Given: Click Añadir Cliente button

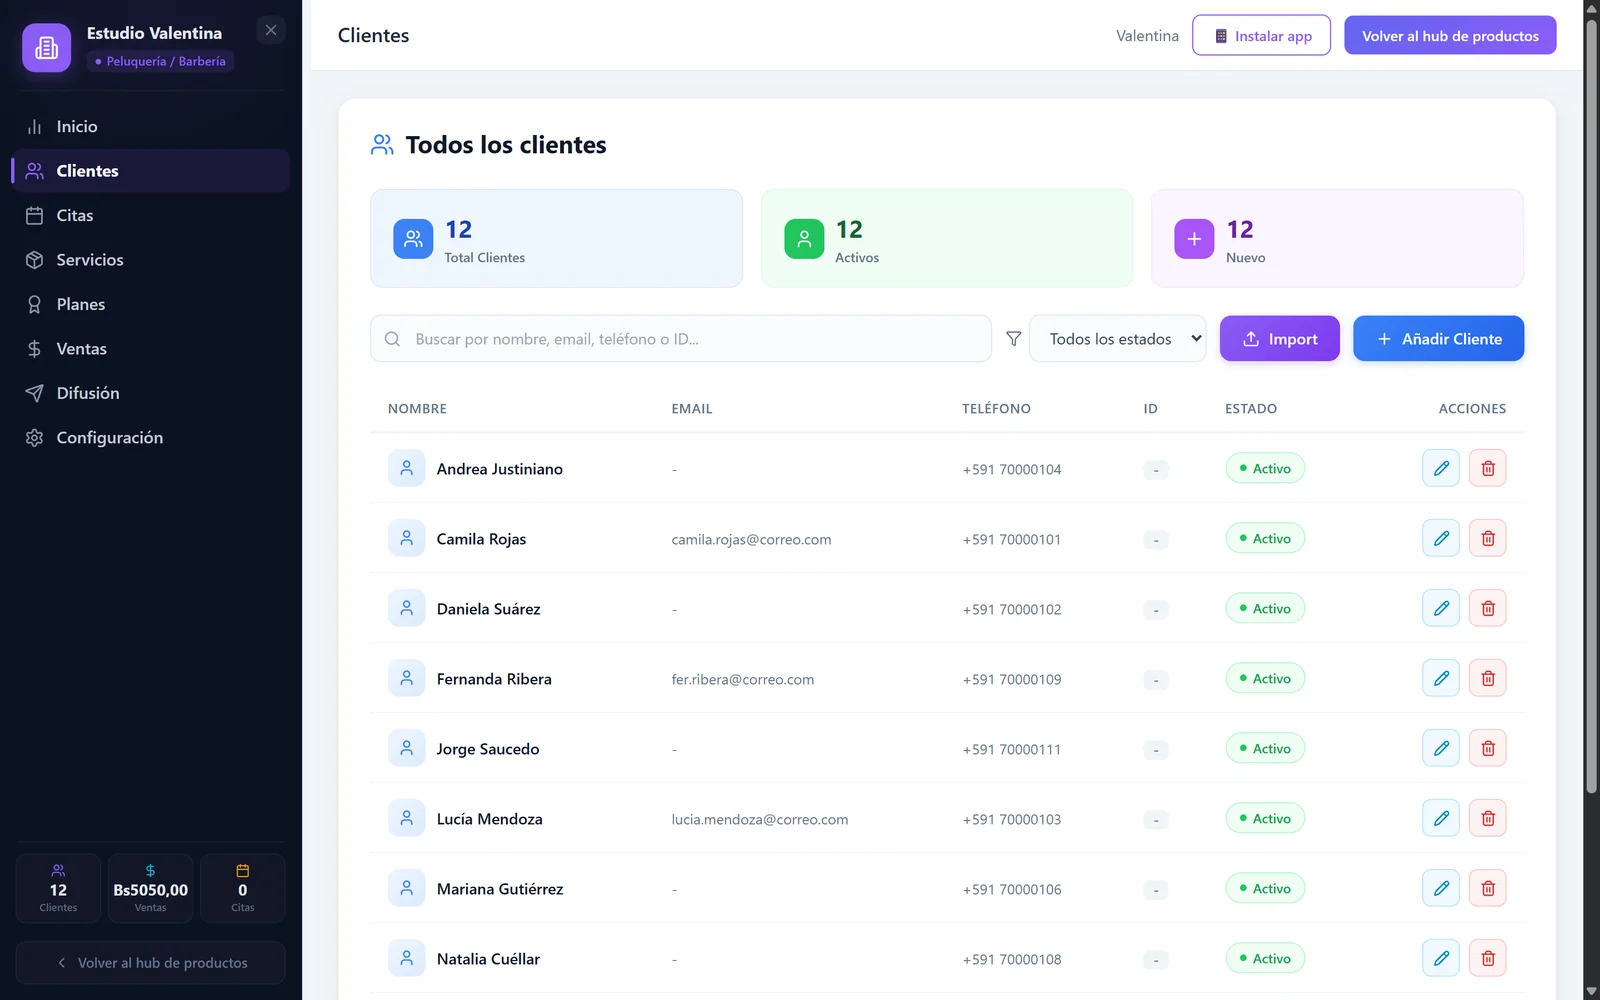Looking at the screenshot, I should (1438, 339).
